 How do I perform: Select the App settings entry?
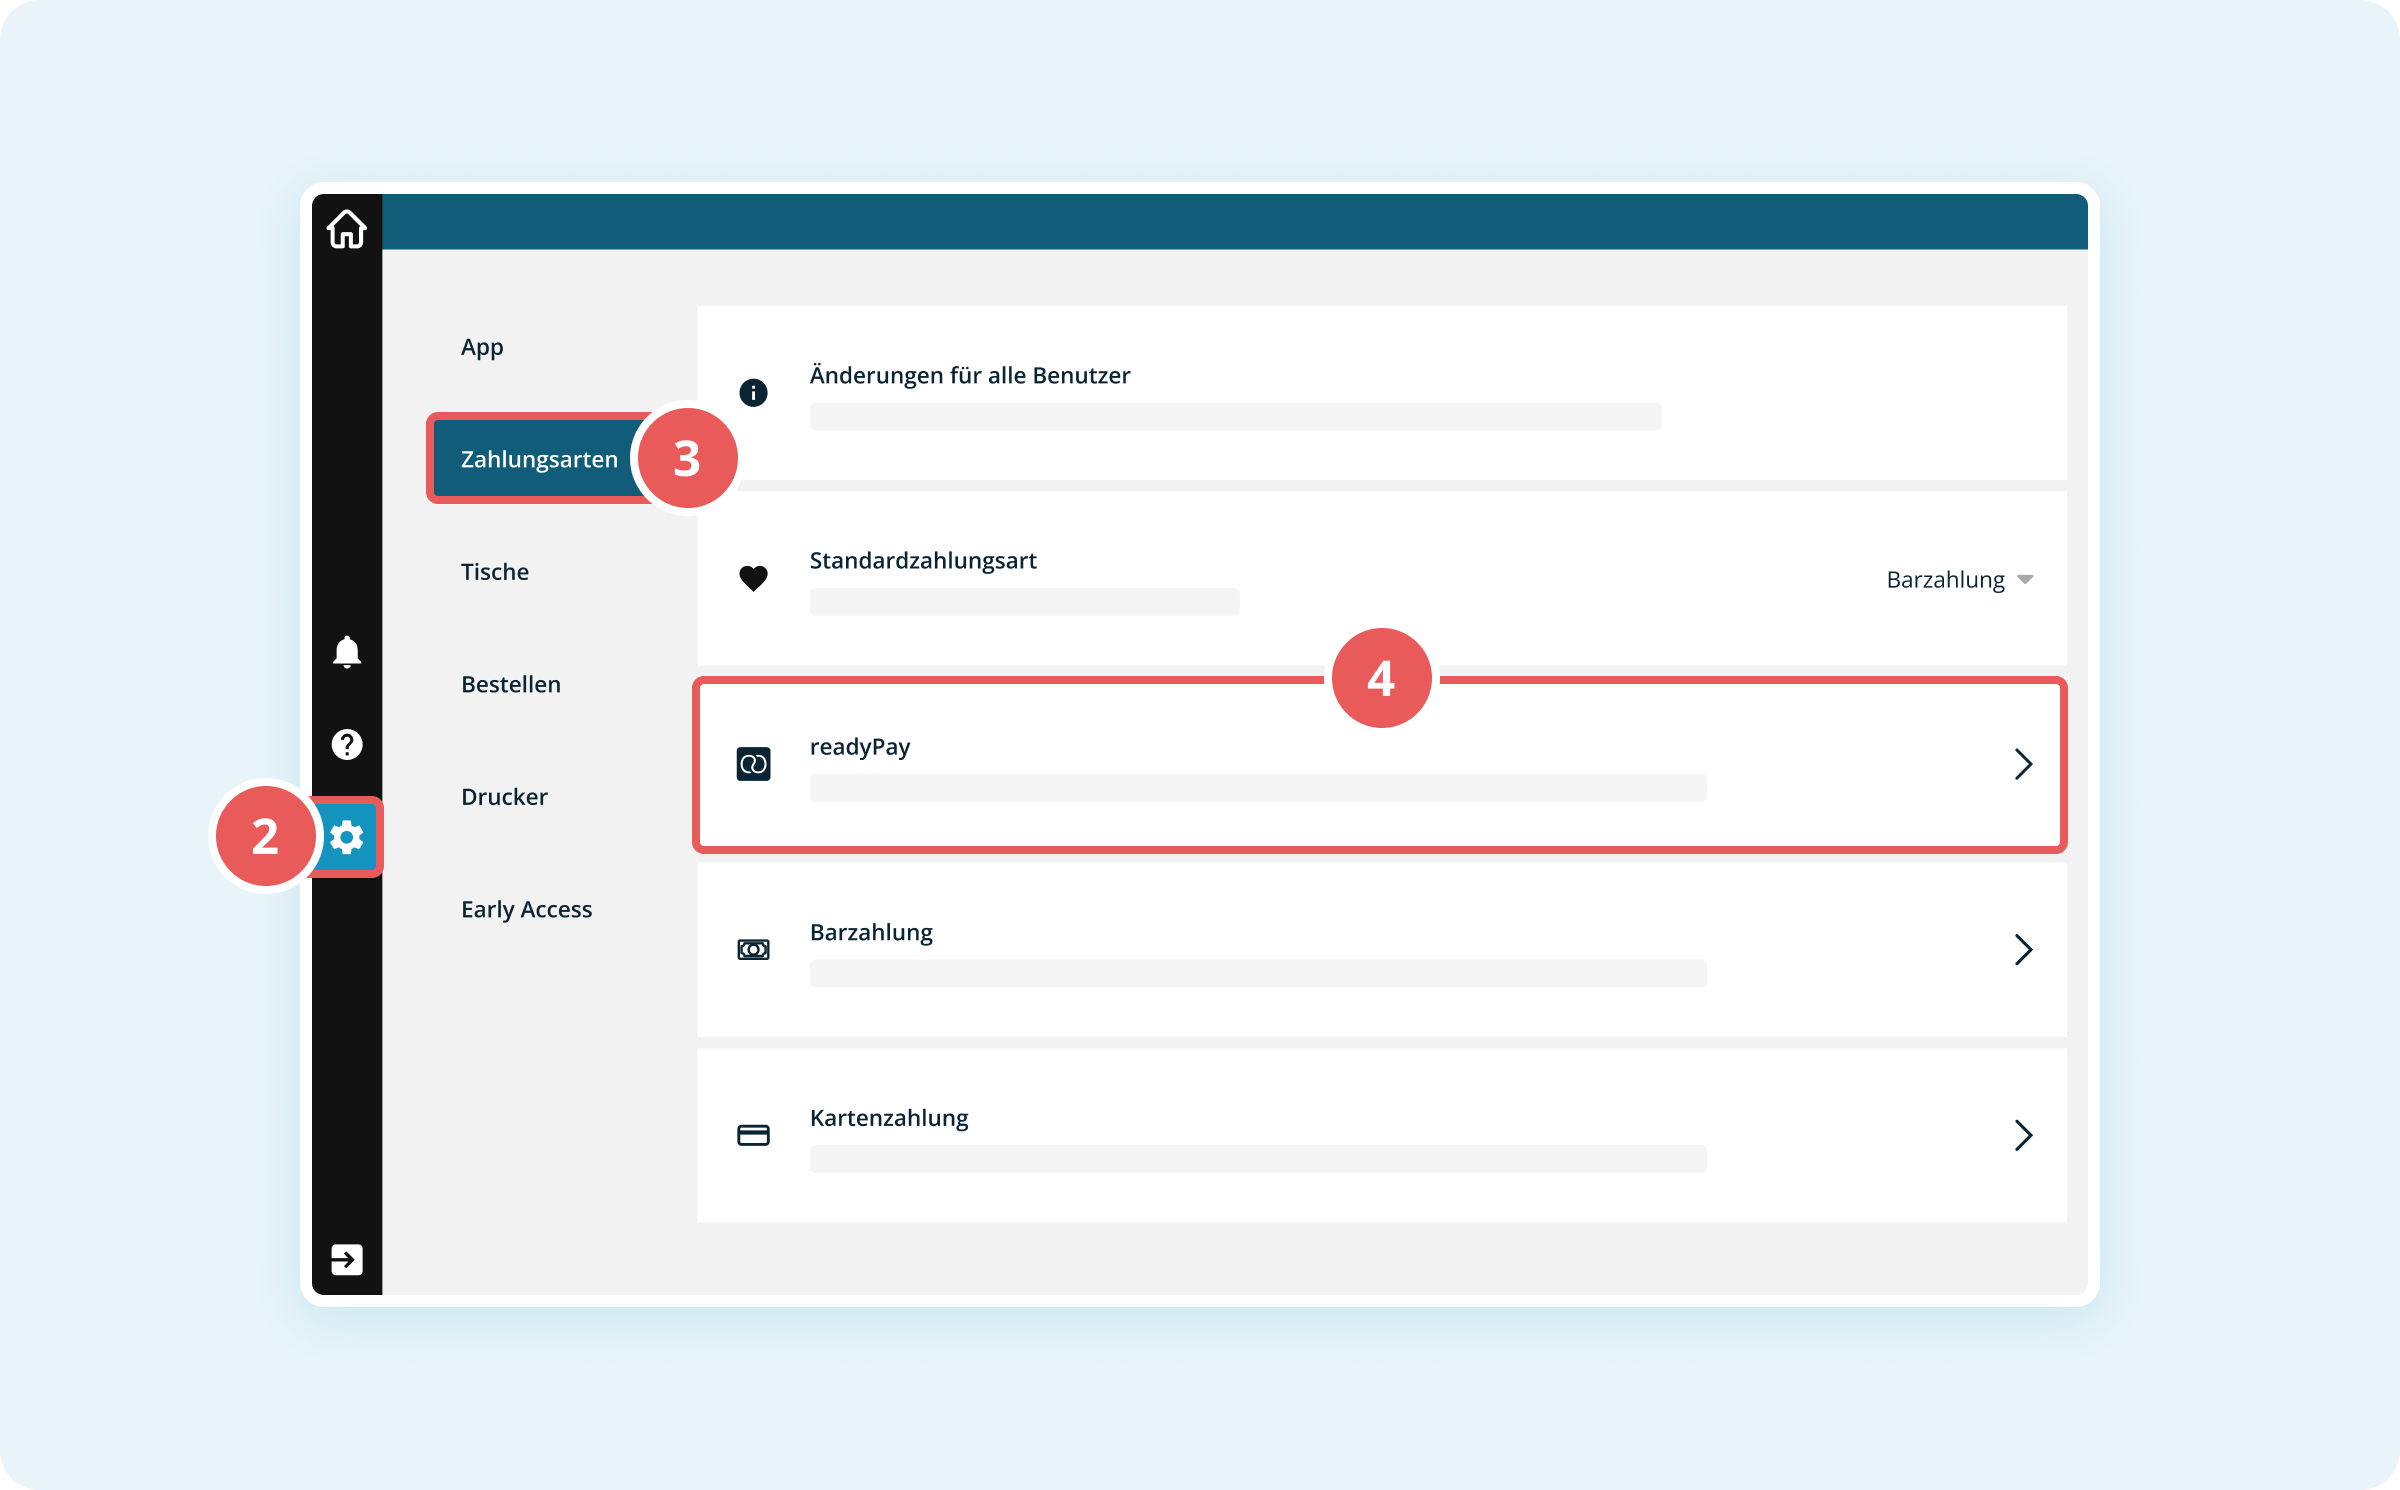(482, 347)
